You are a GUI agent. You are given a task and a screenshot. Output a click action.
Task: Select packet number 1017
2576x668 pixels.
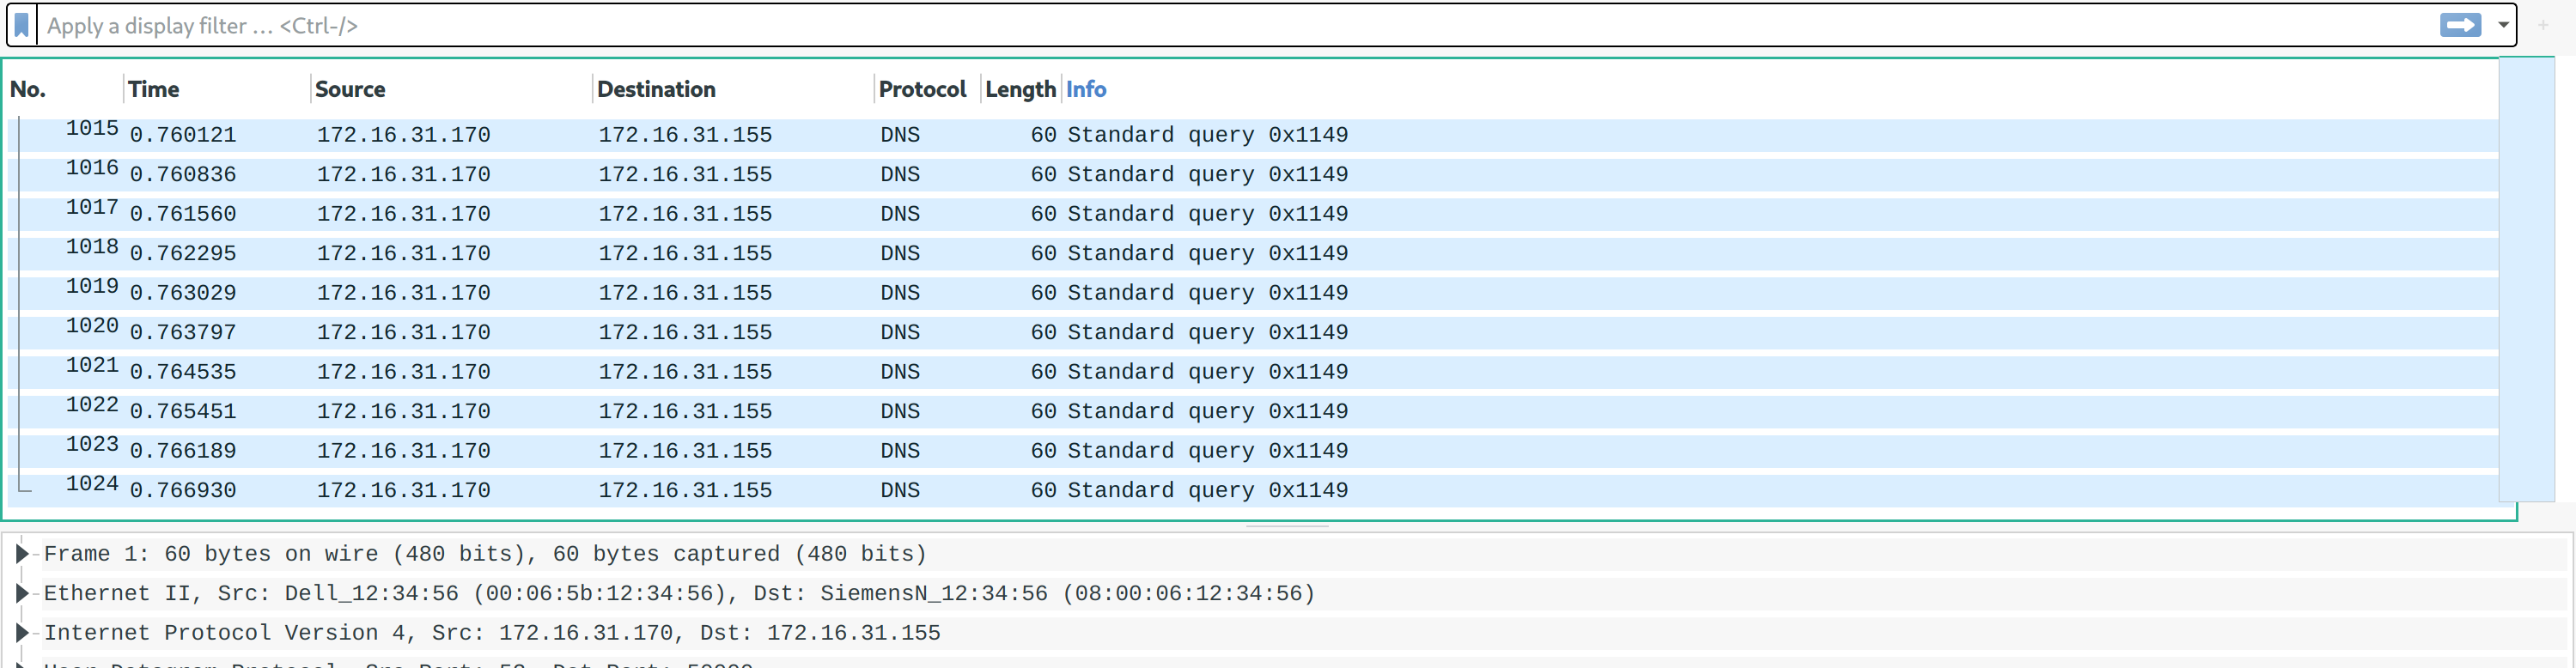pos(1253,214)
